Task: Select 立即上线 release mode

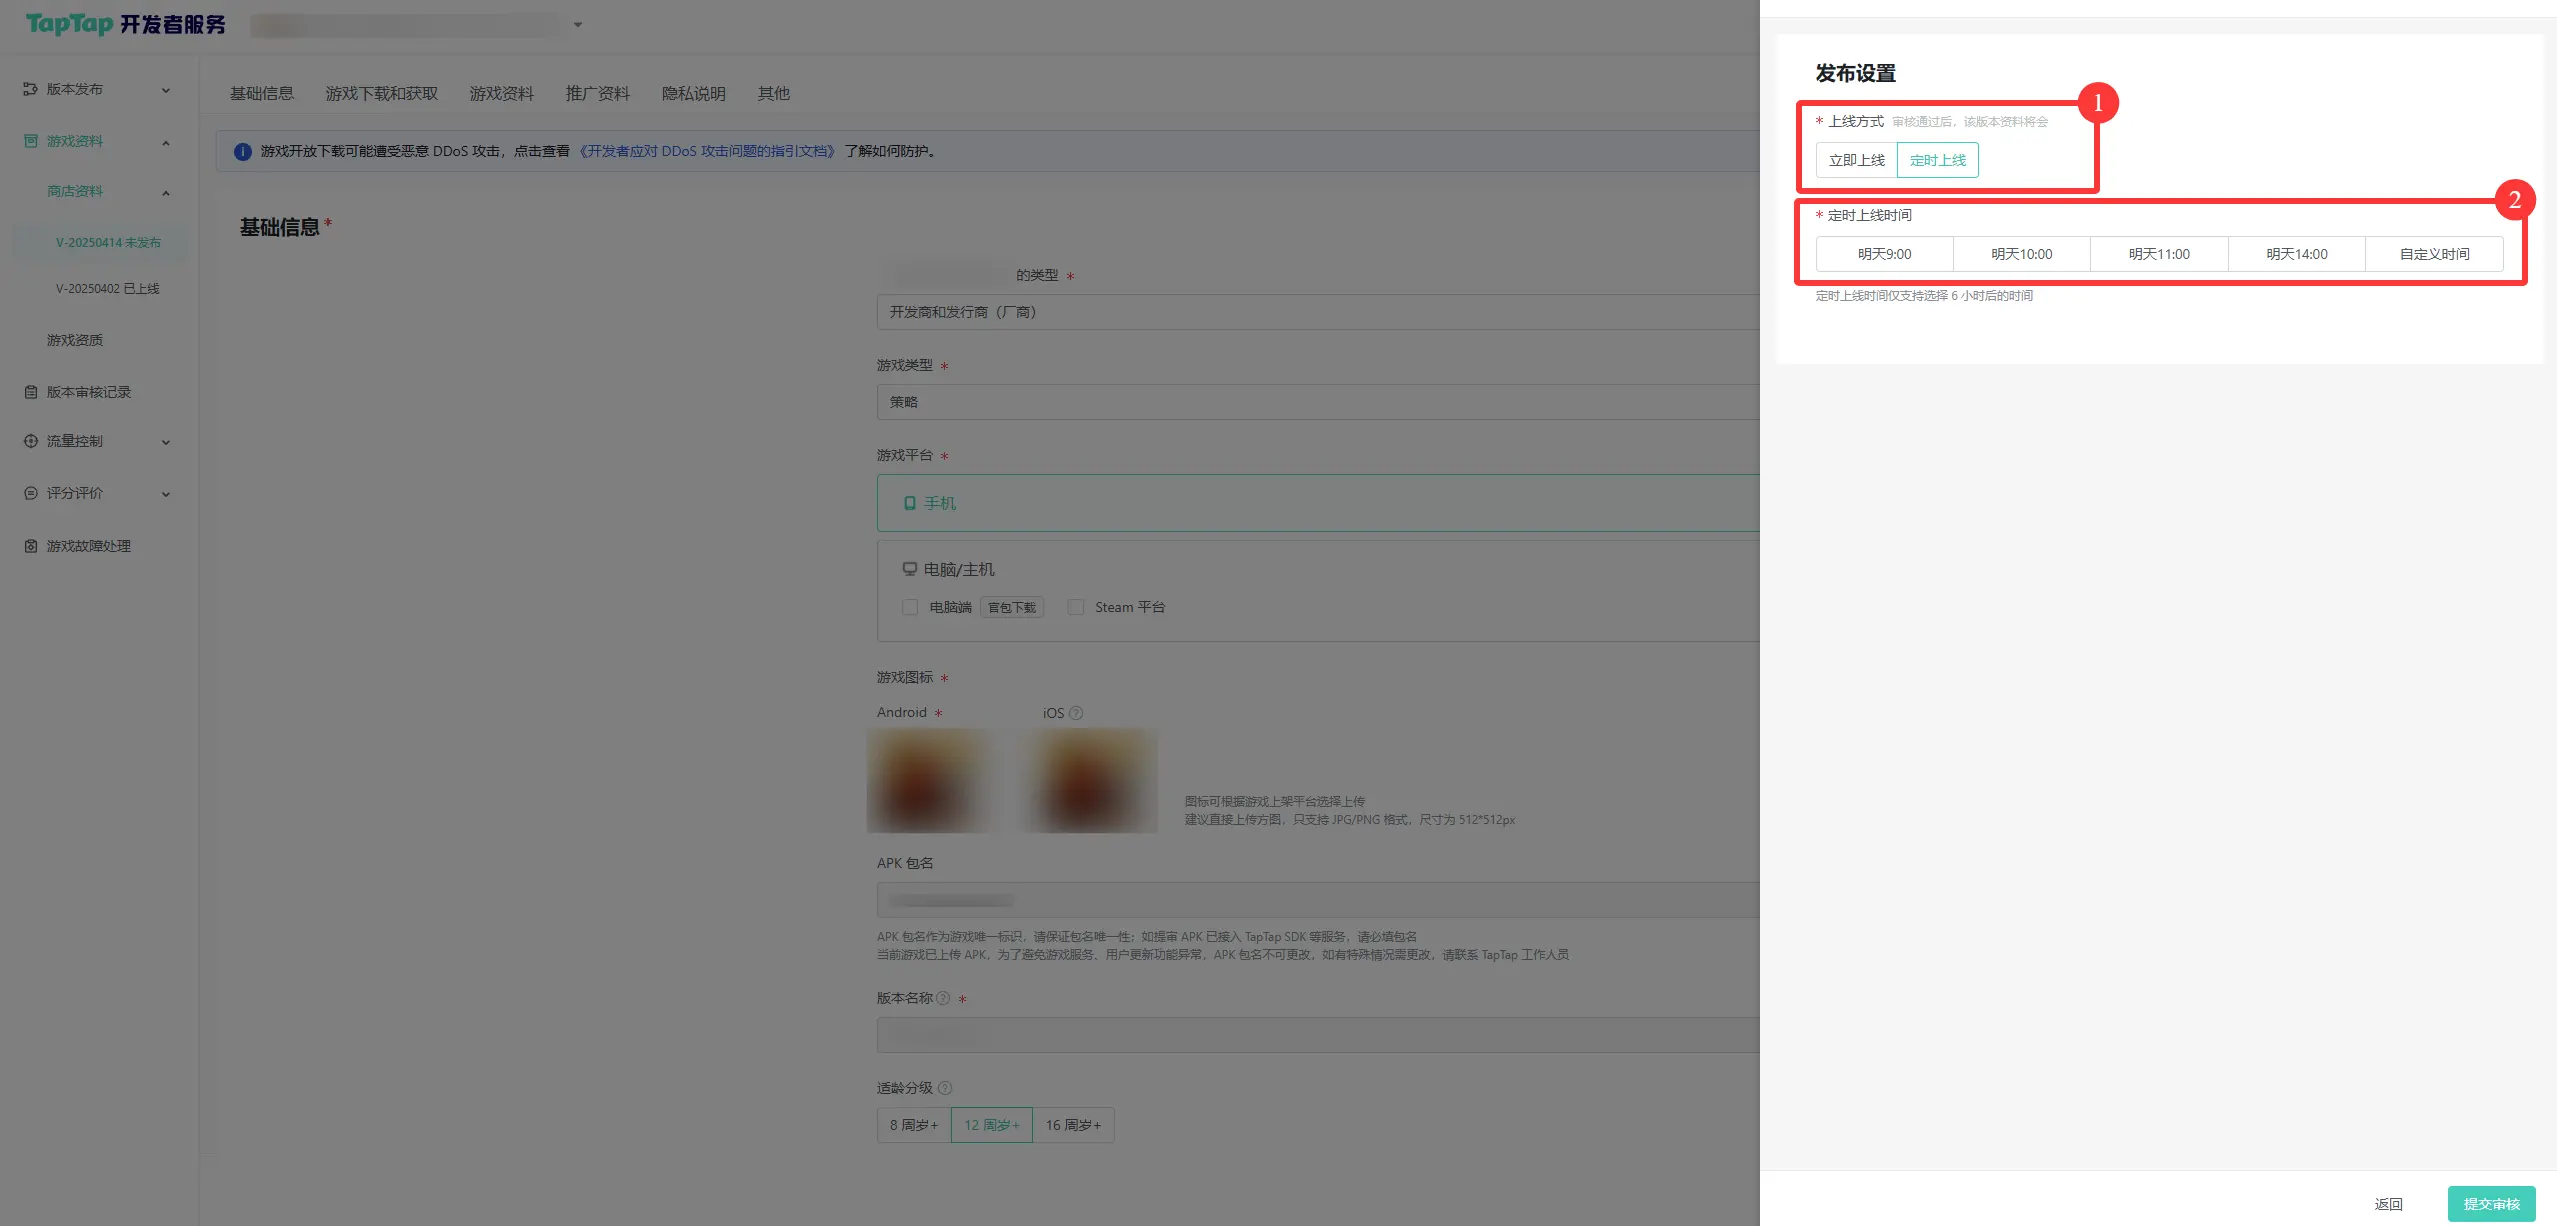Action: pyautogui.click(x=1856, y=160)
